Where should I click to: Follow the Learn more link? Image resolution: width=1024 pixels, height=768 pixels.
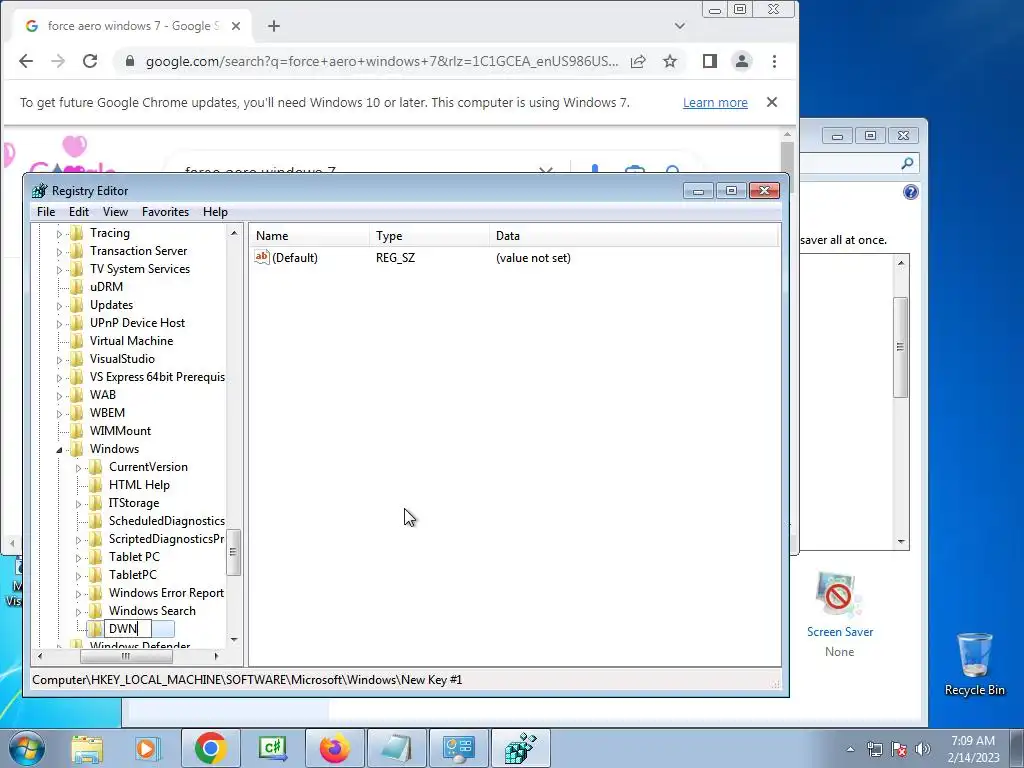pos(715,103)
